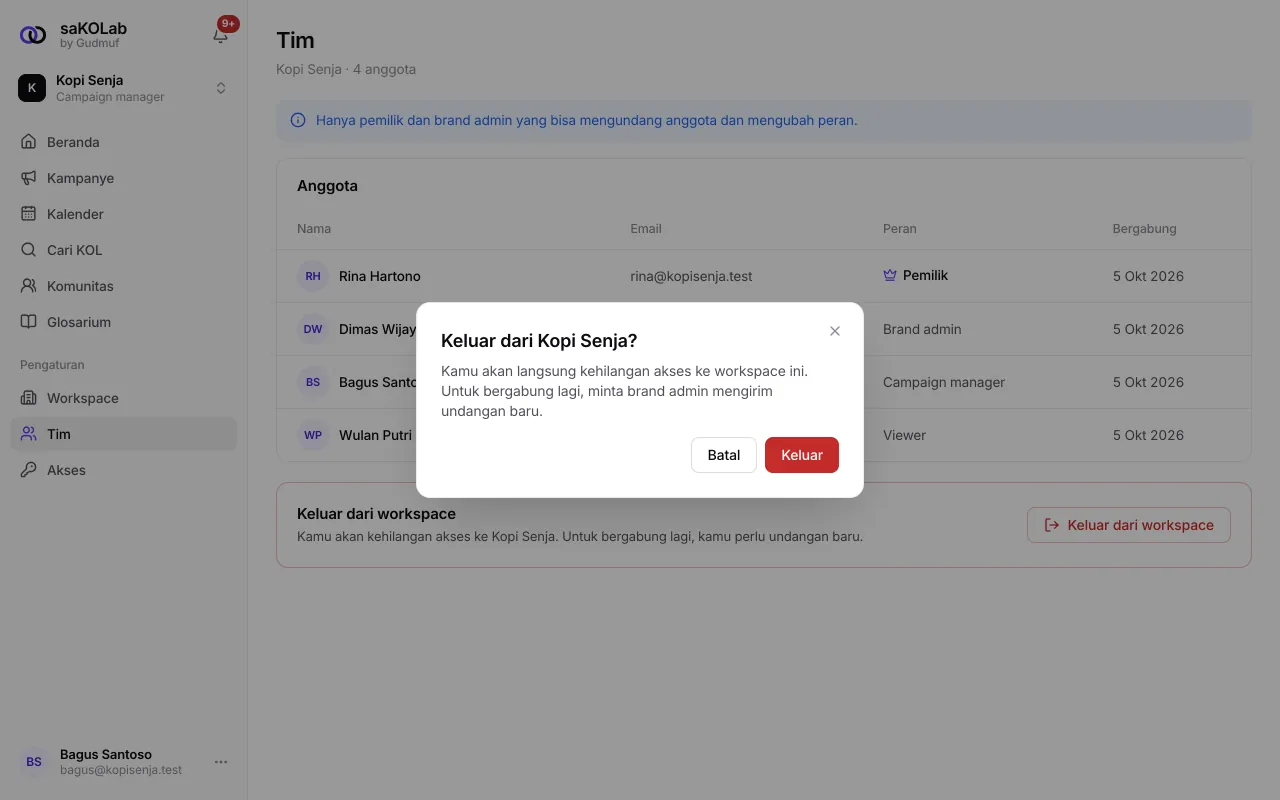Click the notification bell icon
Image resolution: width=1280 pixels, height=800 pixels.
(x=220, y=35)
